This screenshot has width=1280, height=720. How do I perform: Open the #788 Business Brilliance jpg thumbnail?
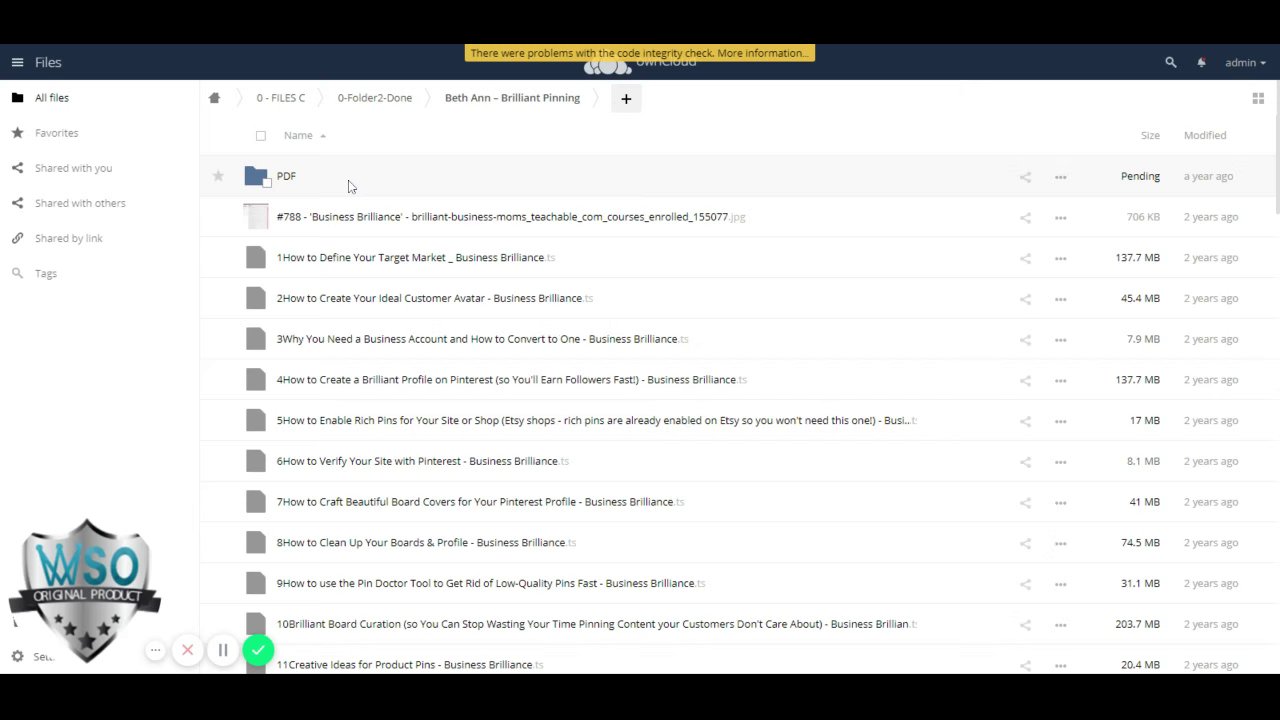tap(256, 217)
